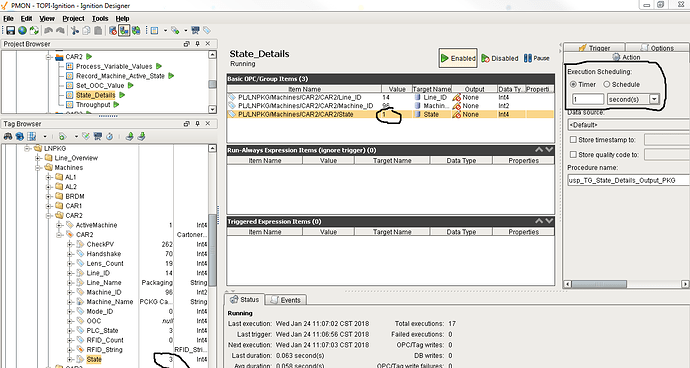The image size is (690, 368).
Task: Open the dropdown arrow beside new tag icon
Action: click(76, 136)
